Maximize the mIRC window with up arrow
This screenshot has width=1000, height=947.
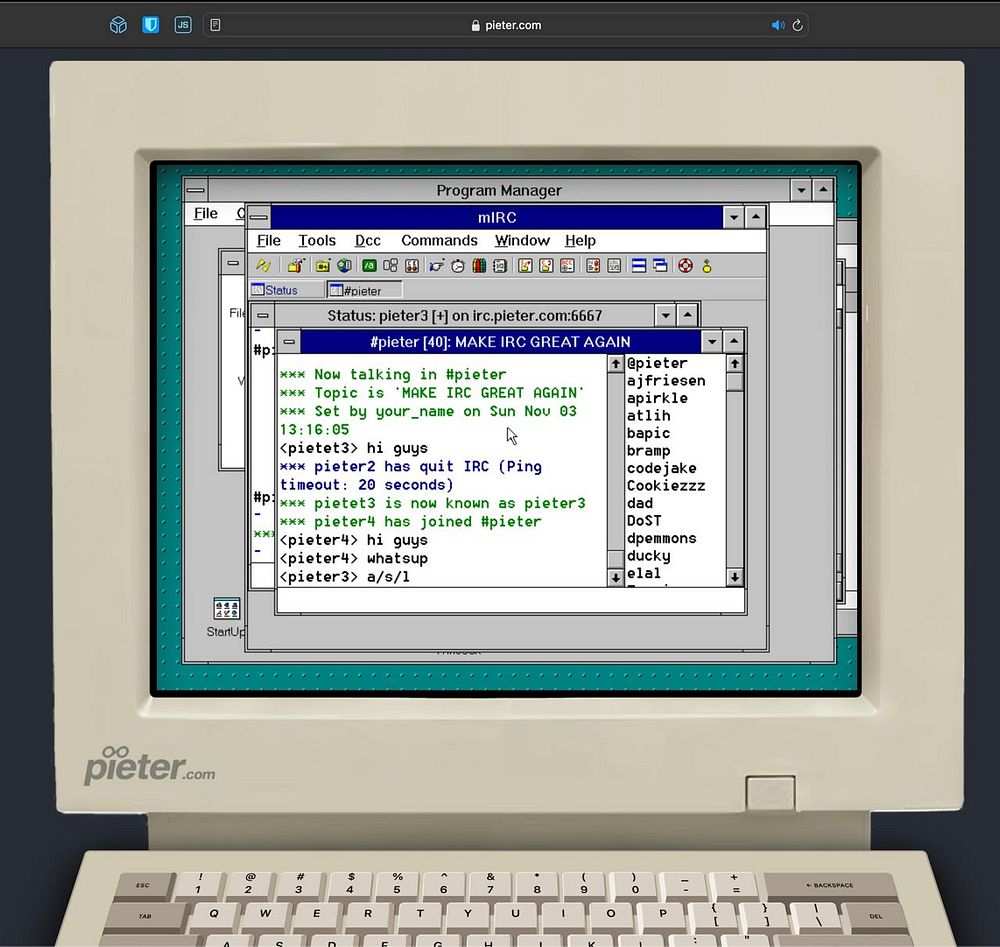coord(756,217)
